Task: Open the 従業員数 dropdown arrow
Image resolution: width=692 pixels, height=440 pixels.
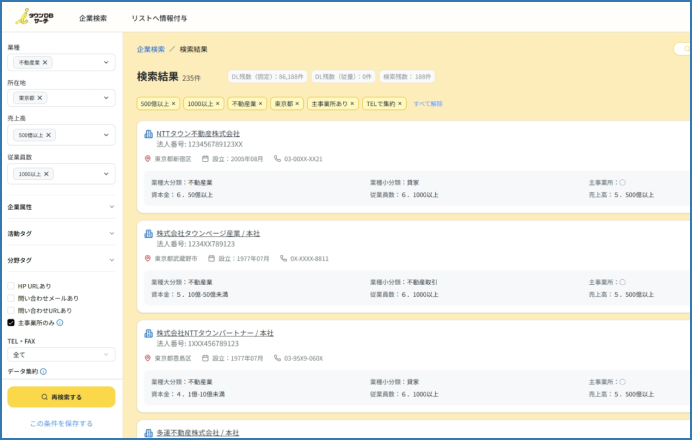Action: point(106,174)
